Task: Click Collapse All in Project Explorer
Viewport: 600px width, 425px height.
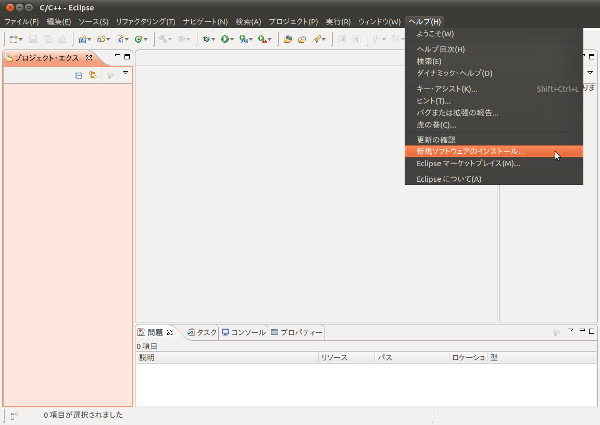Action: point(79,75)
